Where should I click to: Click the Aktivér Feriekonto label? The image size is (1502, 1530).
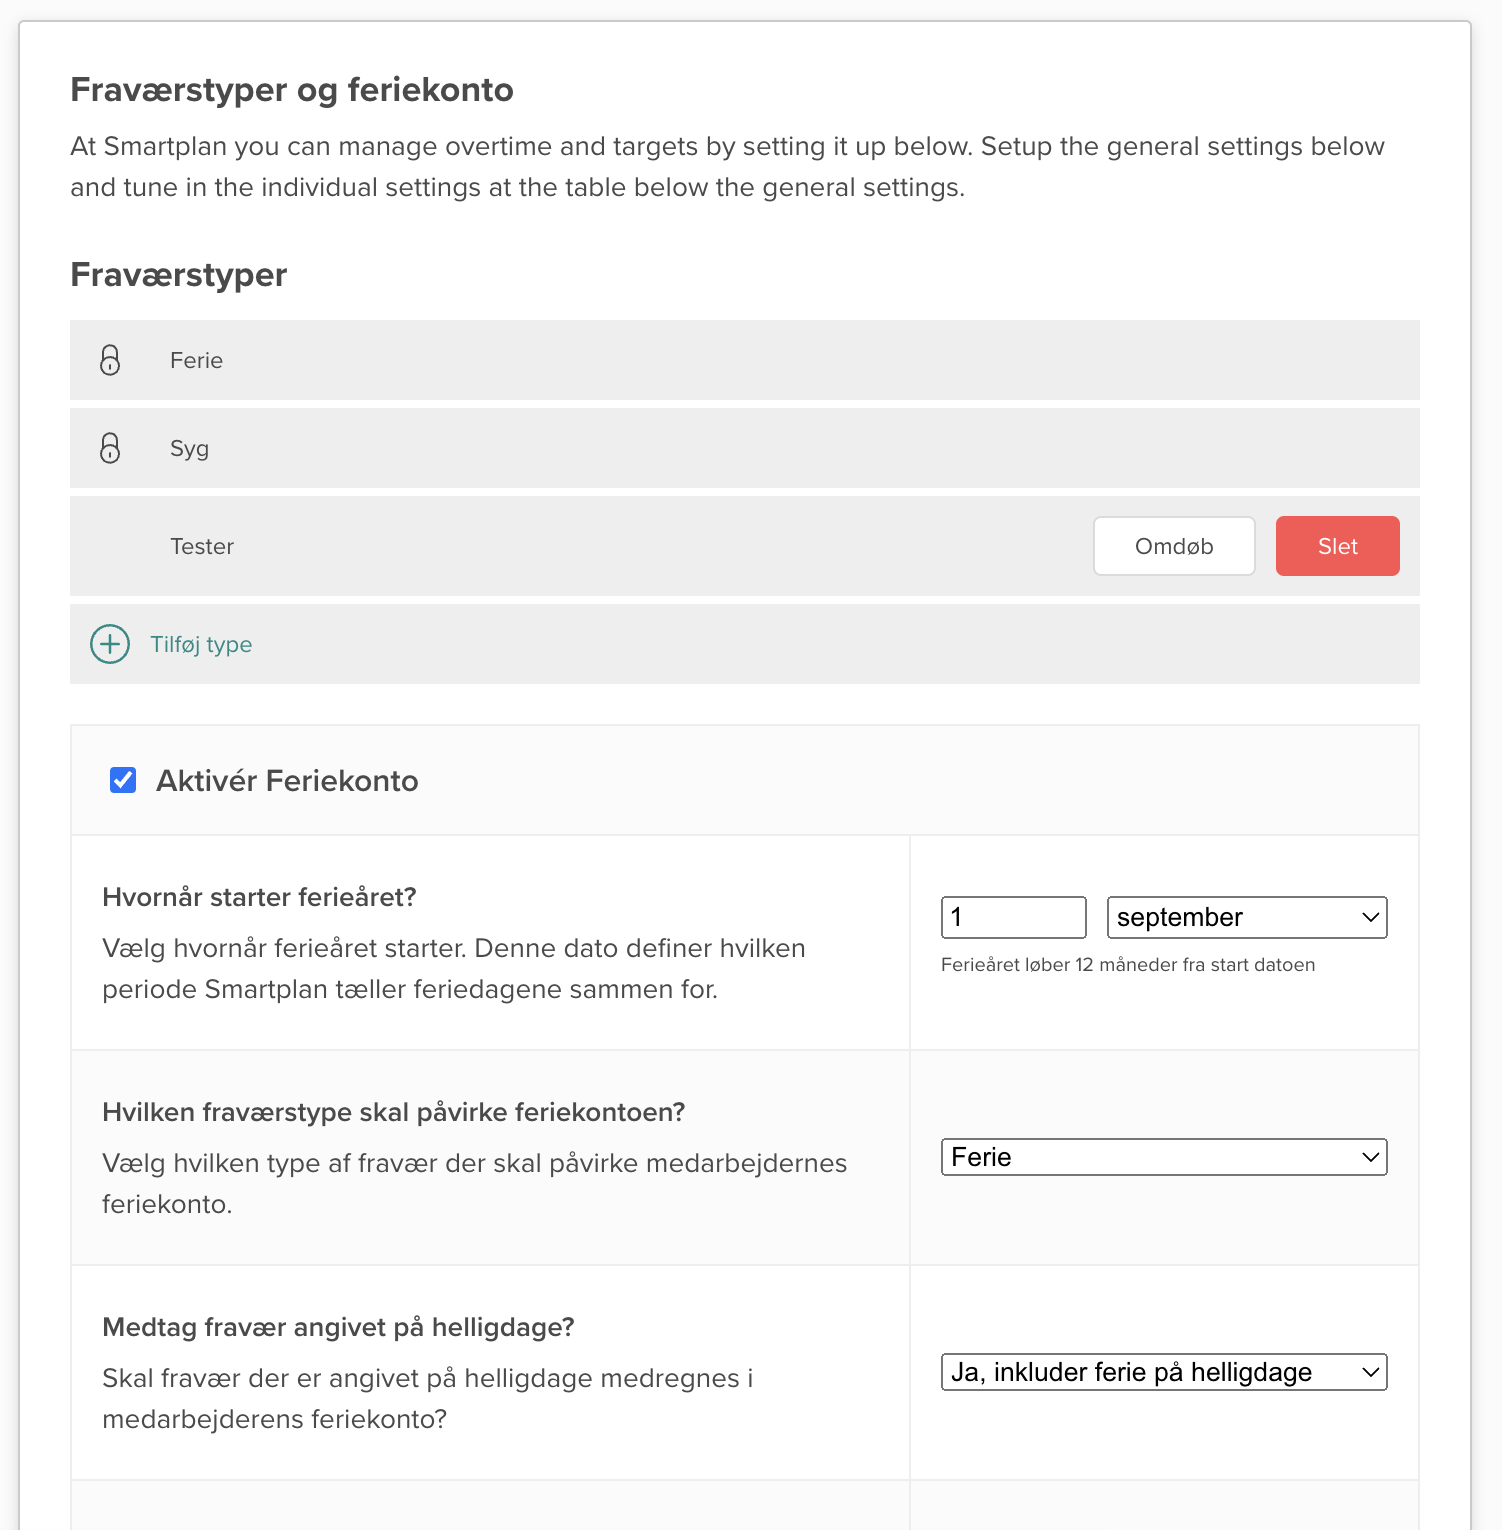(x=287, y=781)
